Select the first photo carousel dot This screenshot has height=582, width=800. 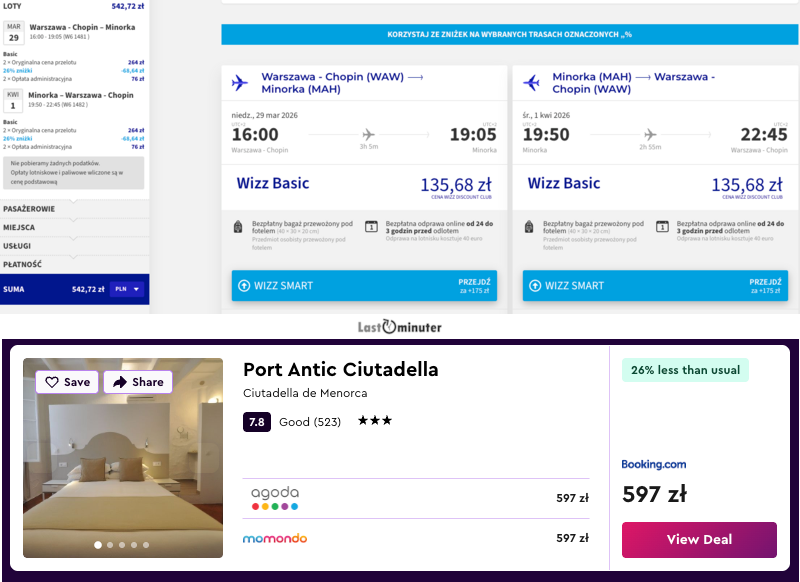[98, 545]
